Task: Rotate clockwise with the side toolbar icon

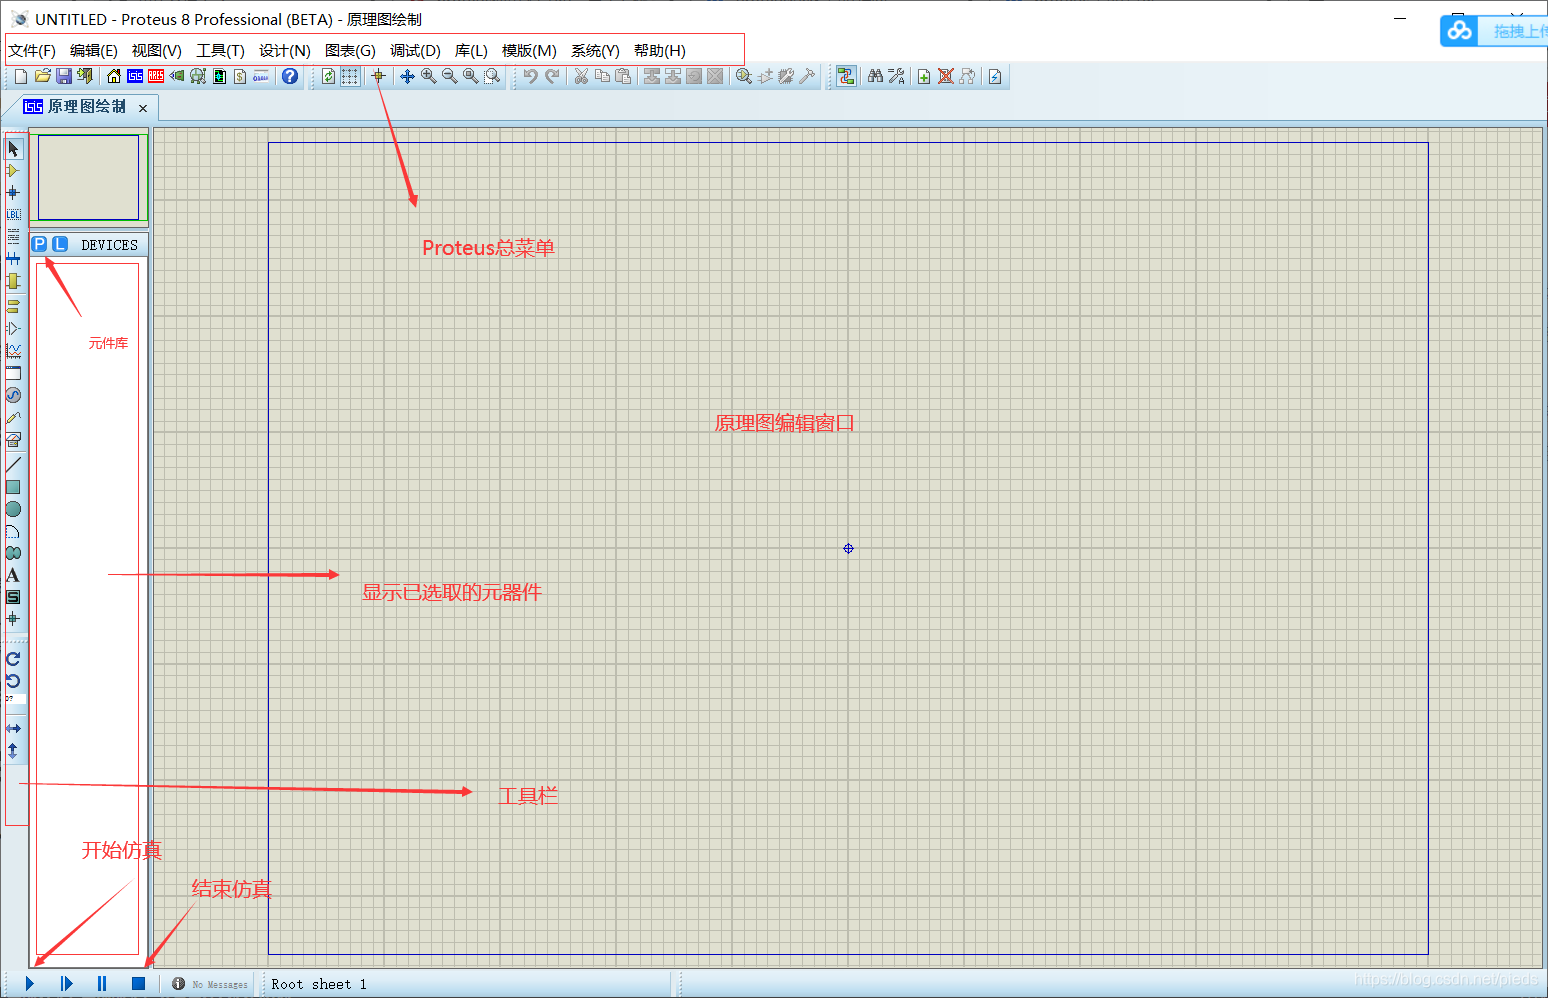Action: (x=13, y=659)
